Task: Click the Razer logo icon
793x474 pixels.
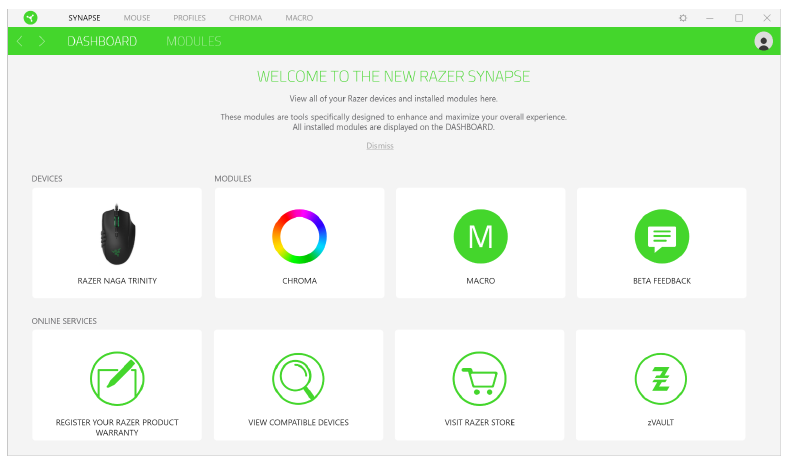Action: coord(30,18)
